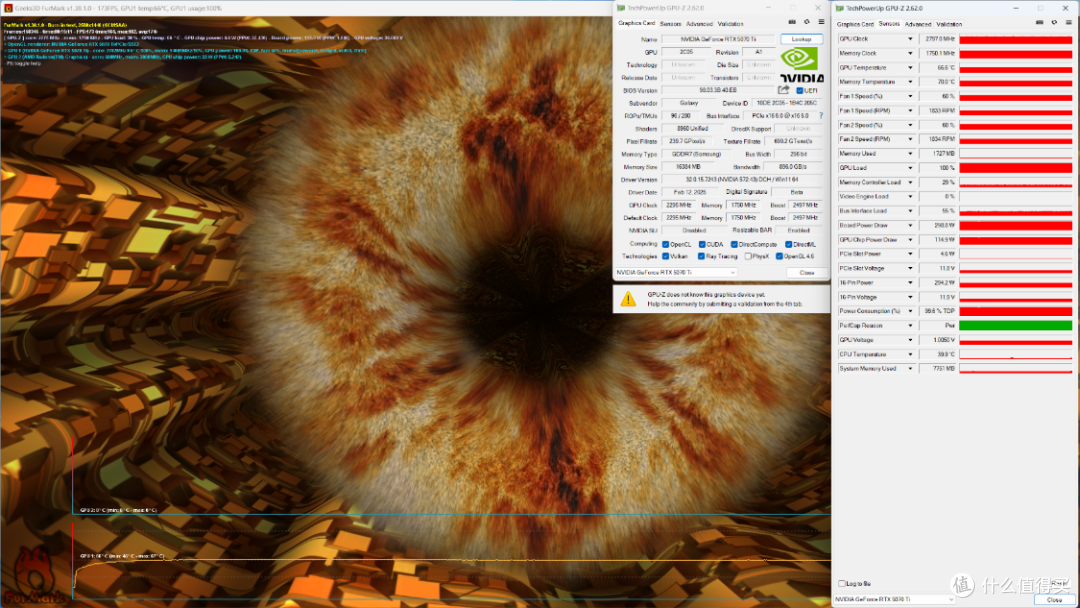Click the yellow warning triangle in the GPU-Z notice

pyautogui.click(x=628, y=297)
